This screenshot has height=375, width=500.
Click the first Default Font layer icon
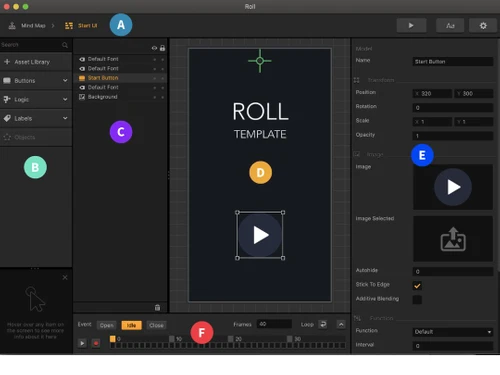click(x=82, y=59)
